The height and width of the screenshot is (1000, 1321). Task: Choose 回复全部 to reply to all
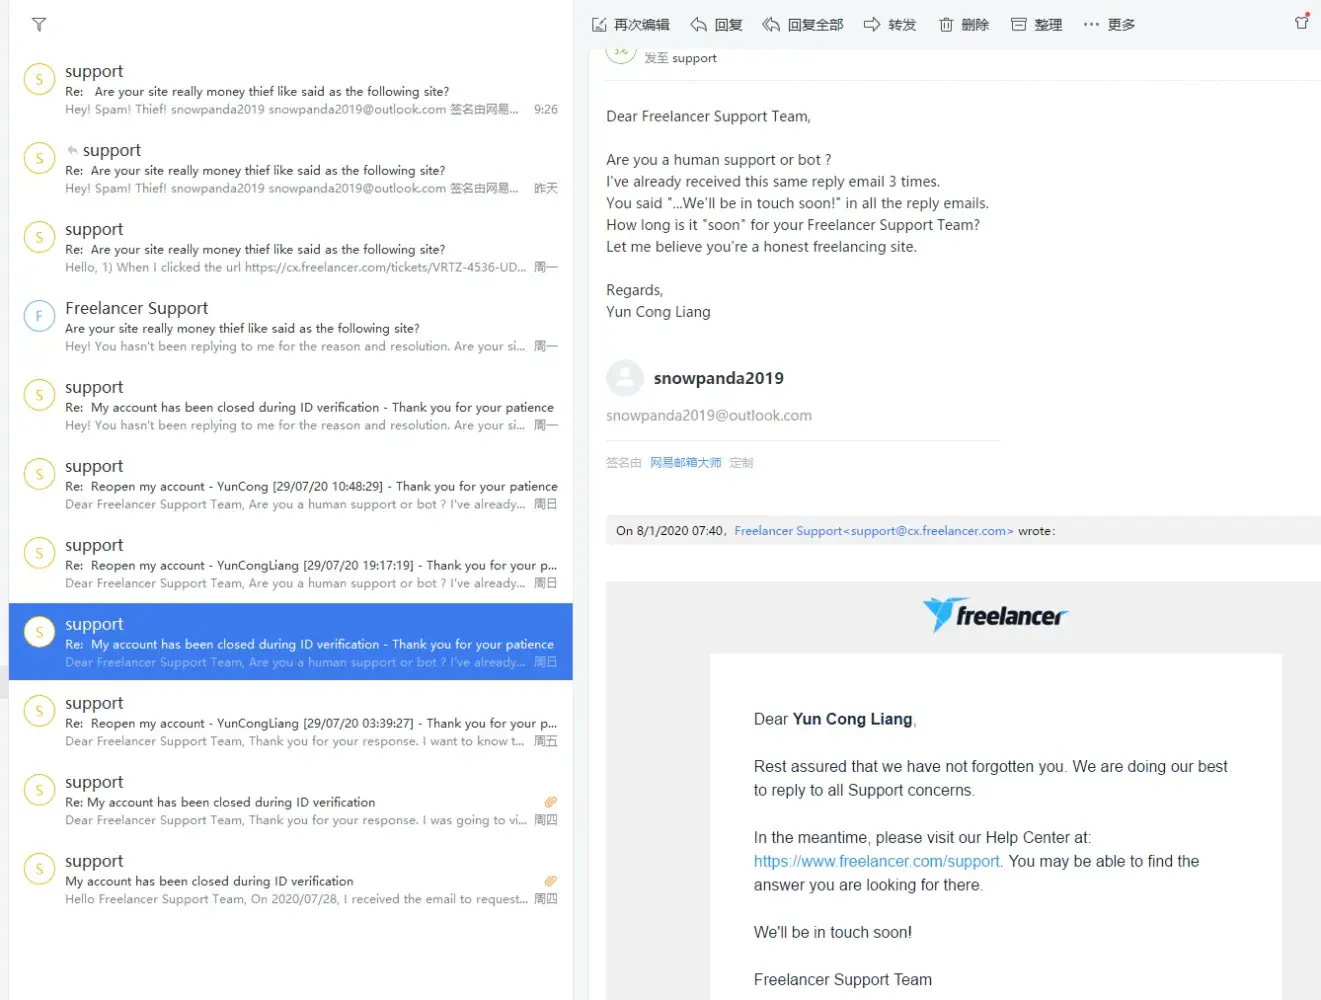pos(803,25)
